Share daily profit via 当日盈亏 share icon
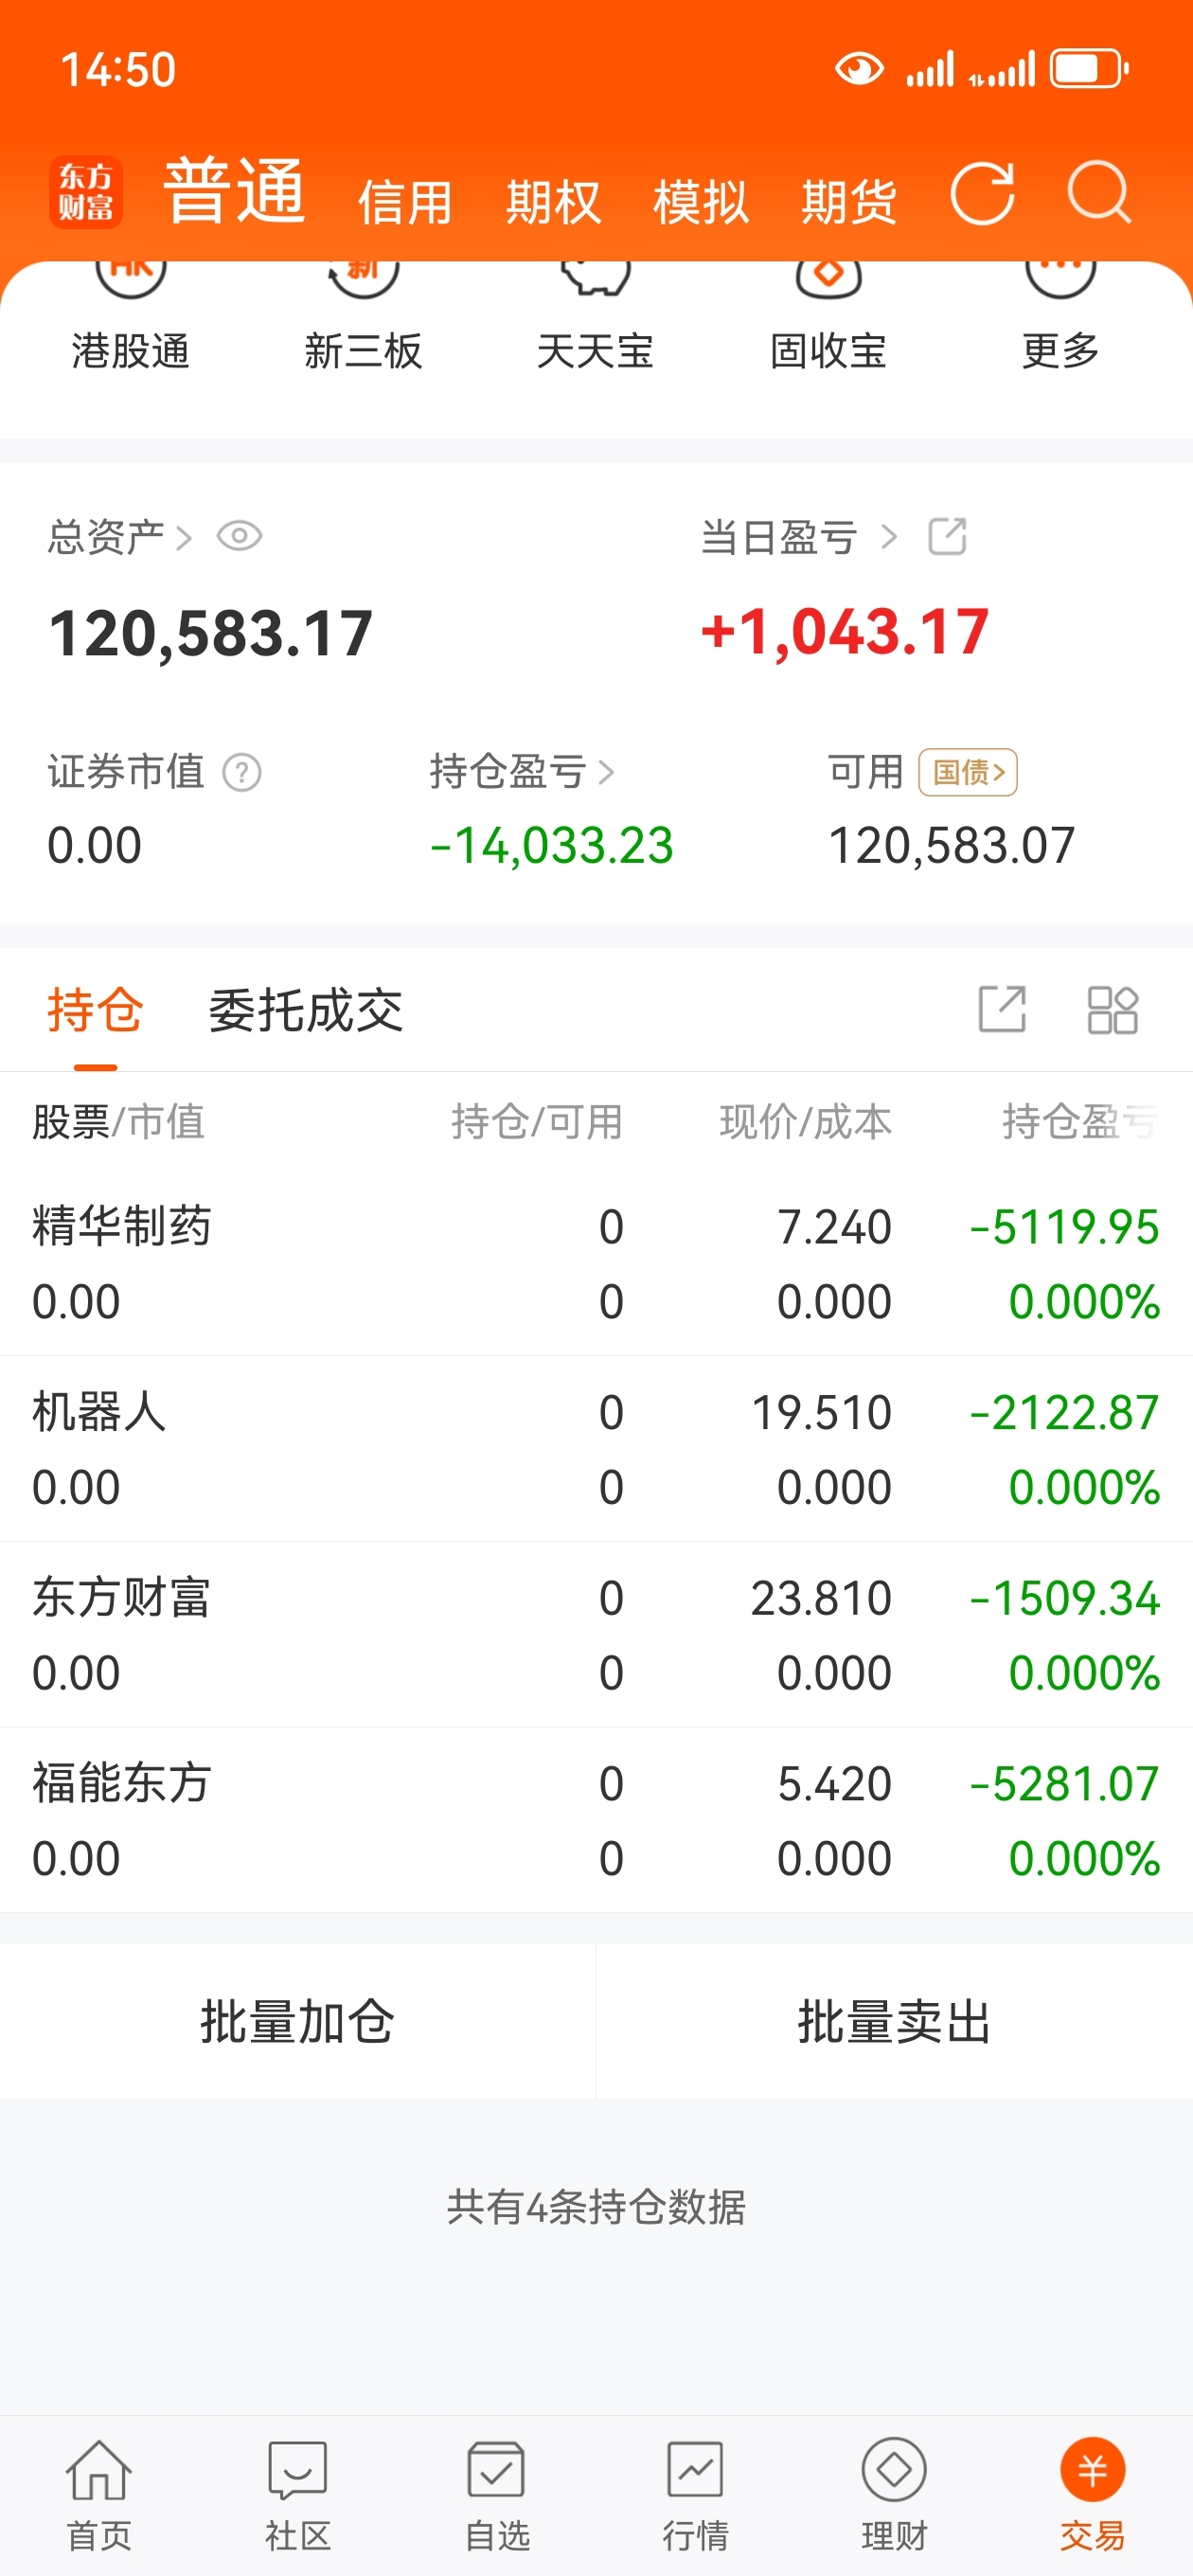The width and height of the screenshot is (1193, 2576). click(x=947, y=536)
